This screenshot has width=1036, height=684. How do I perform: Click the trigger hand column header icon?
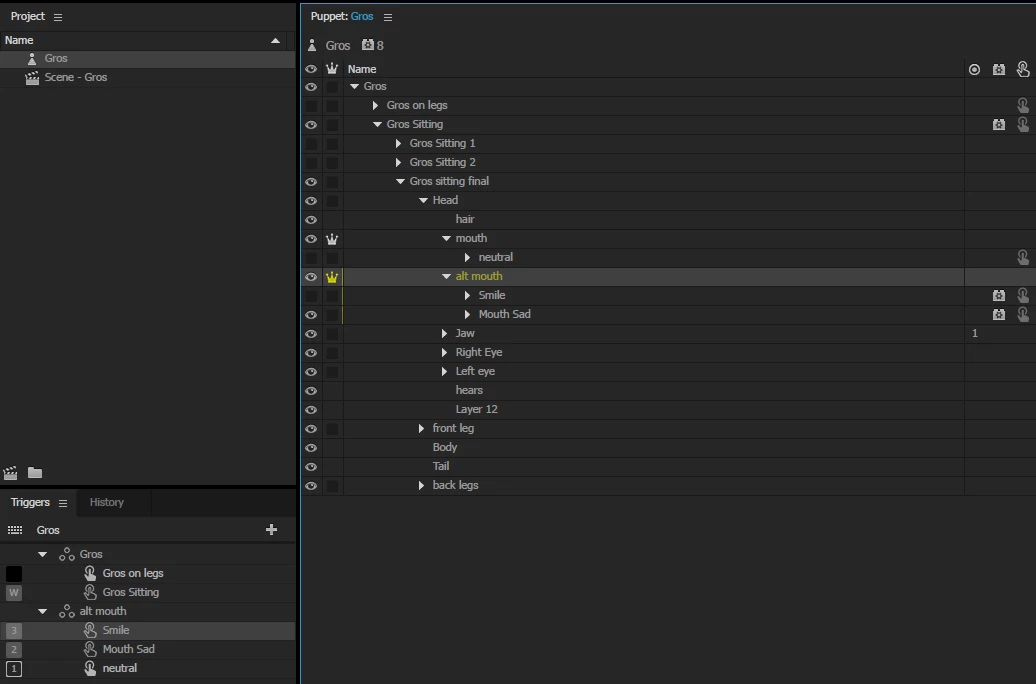(1023, 69)
